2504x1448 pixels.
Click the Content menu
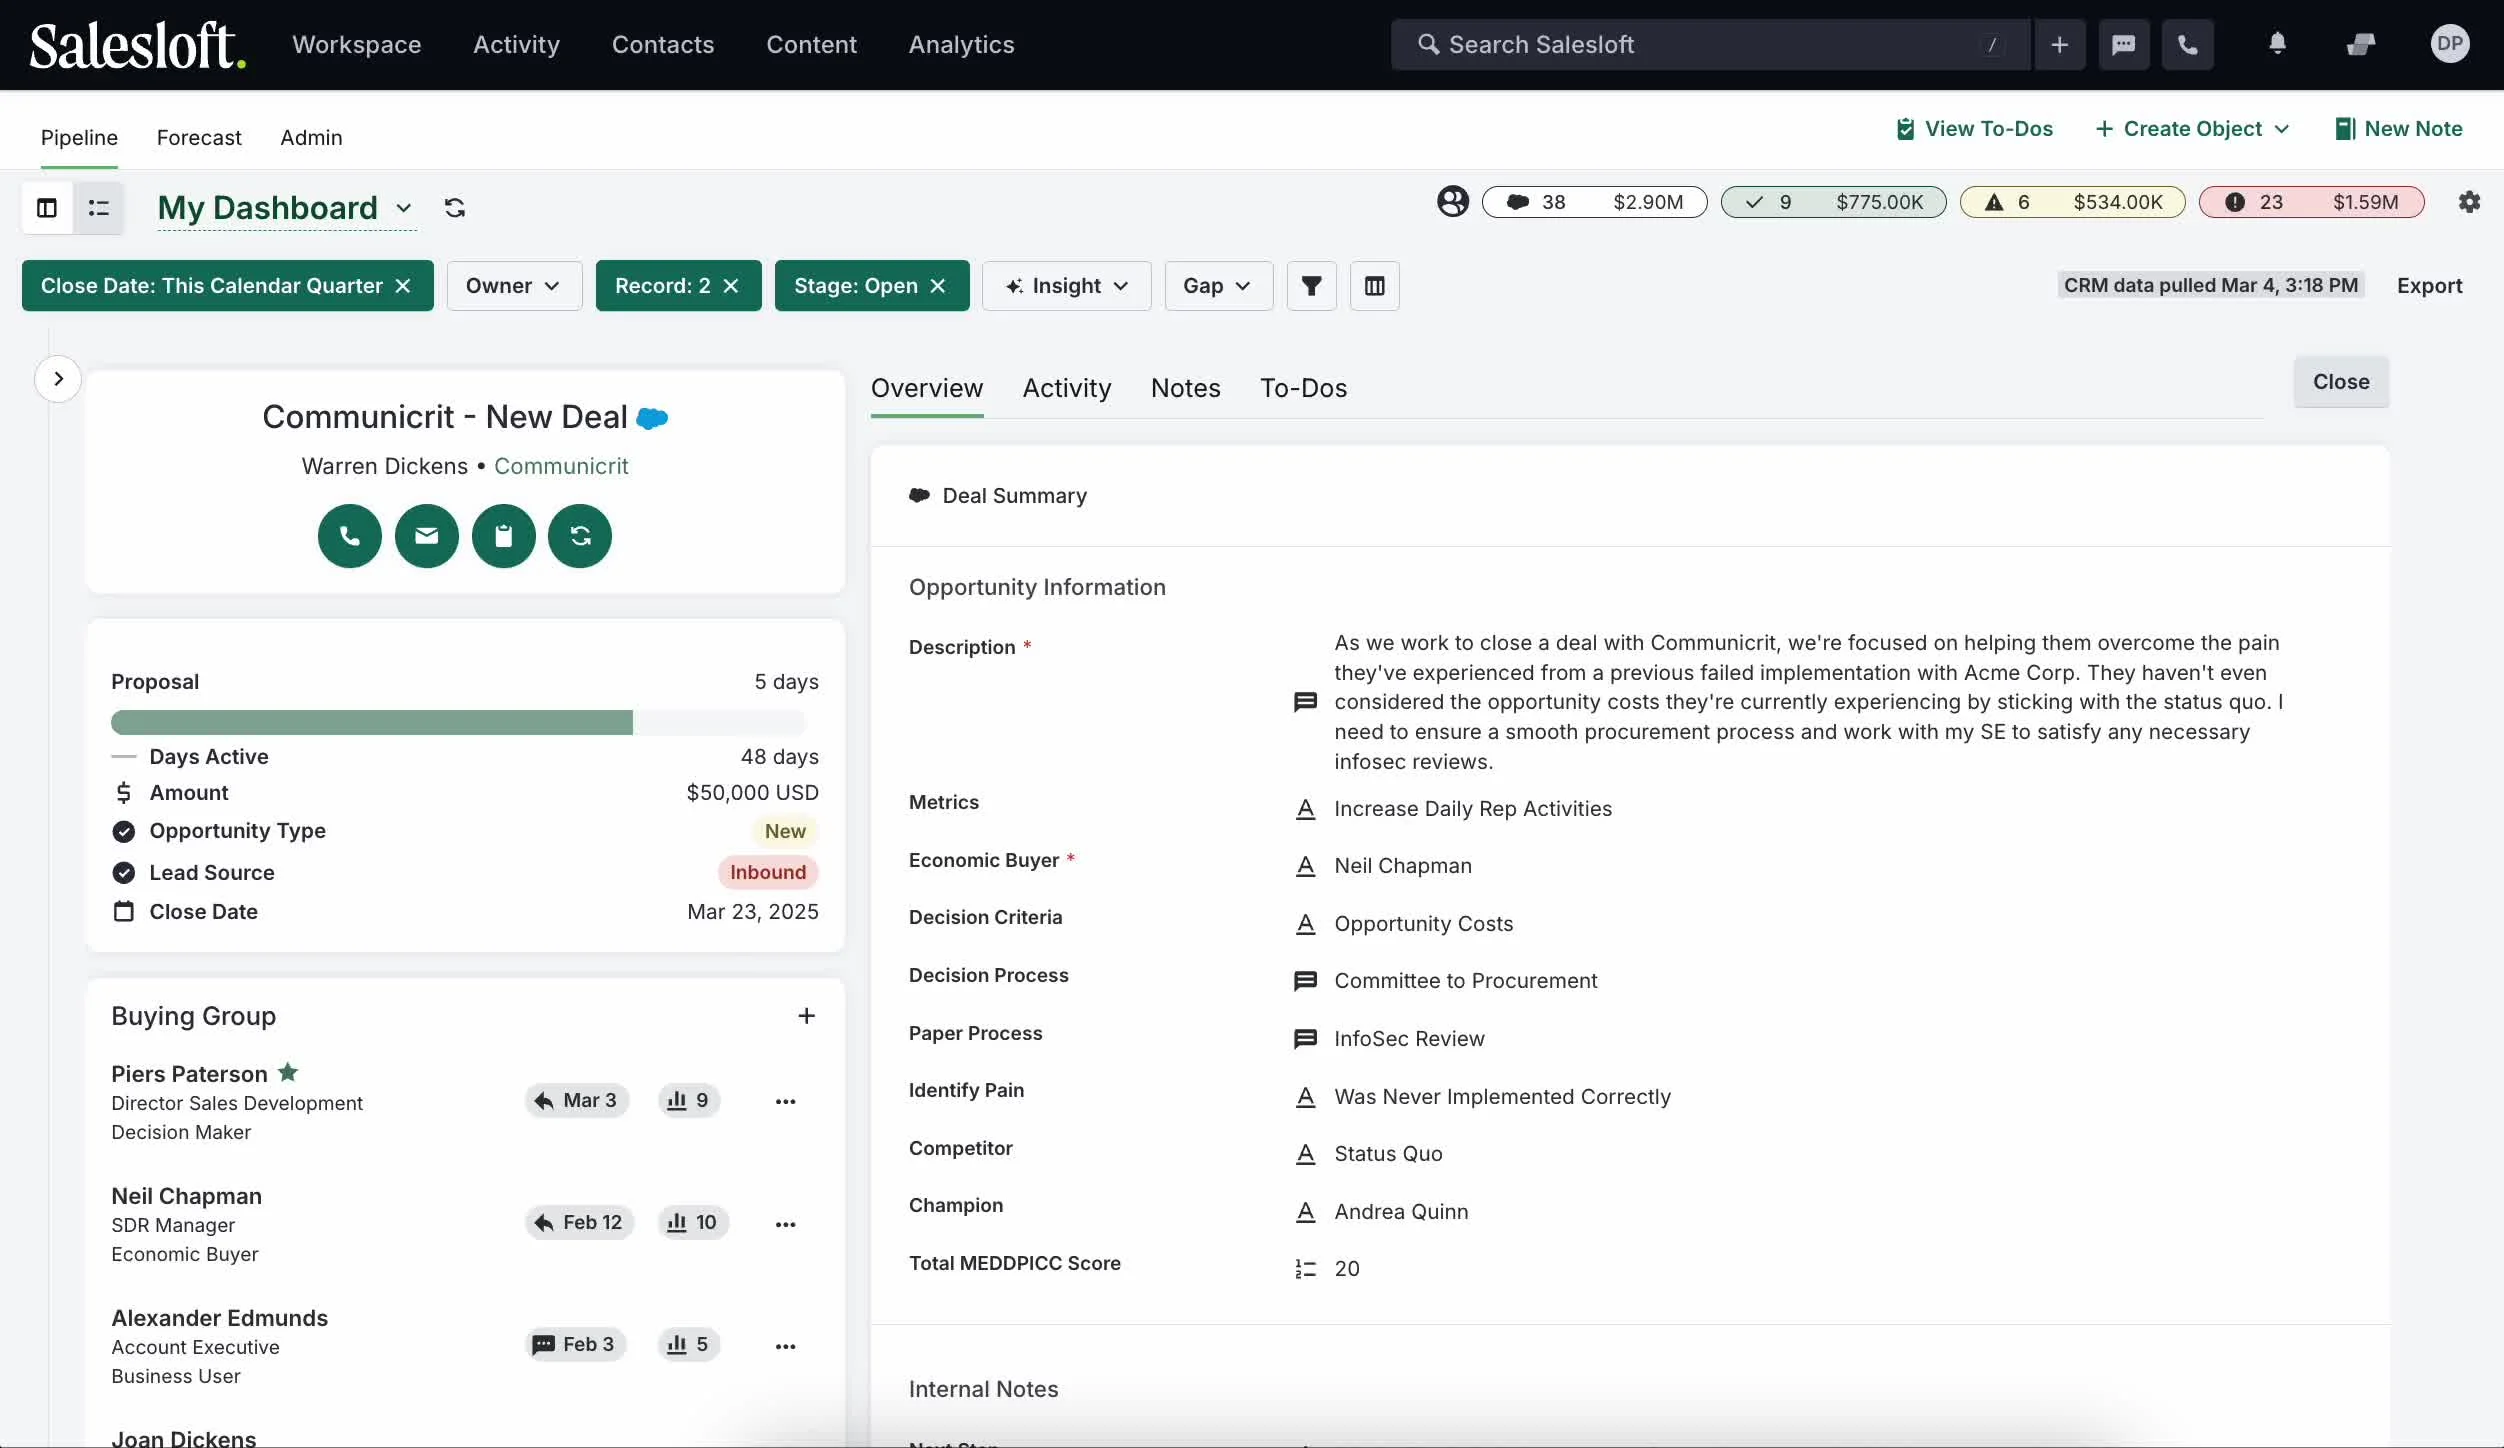[811, 45]
